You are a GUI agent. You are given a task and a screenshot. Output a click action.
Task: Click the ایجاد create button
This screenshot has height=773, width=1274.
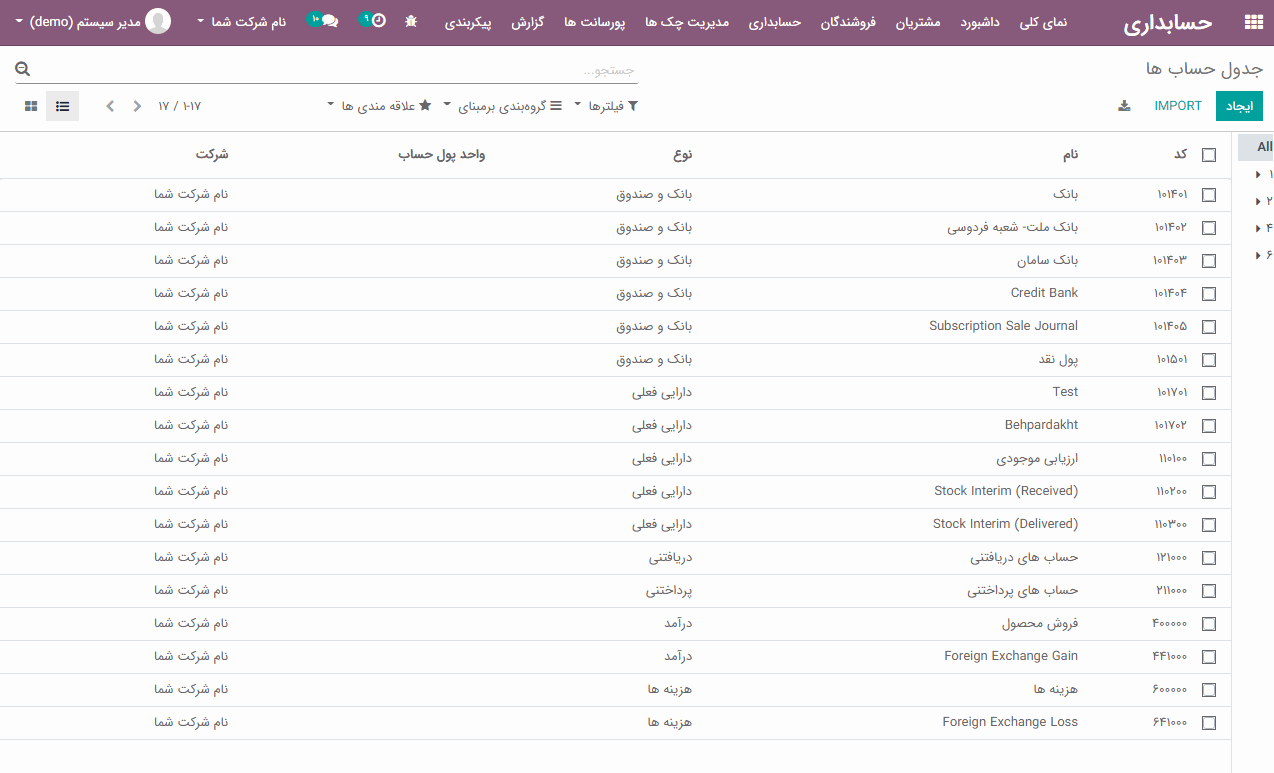click(1239, 106)
